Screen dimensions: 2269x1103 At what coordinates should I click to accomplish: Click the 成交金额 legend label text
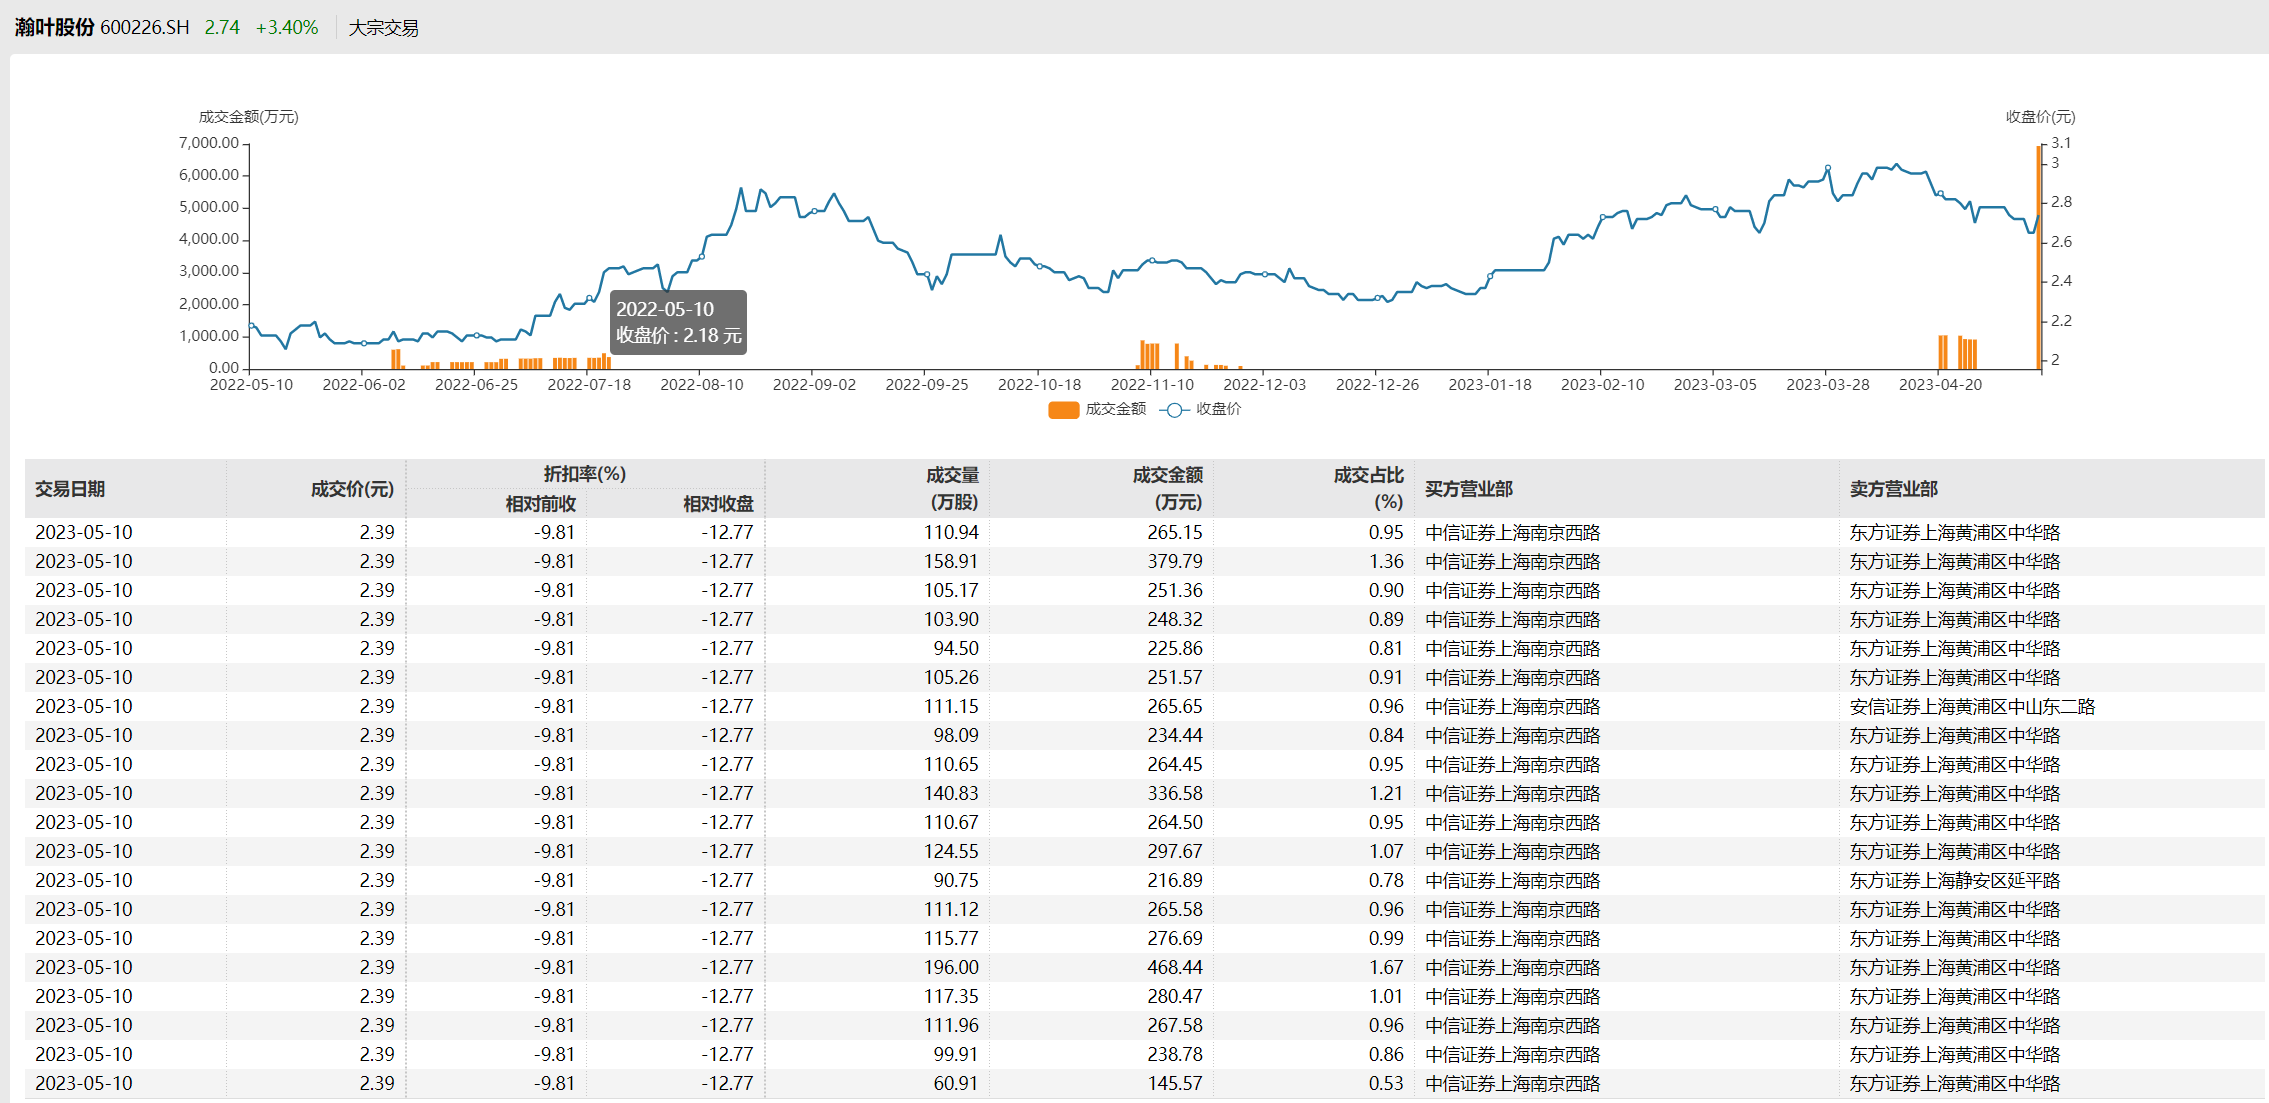coord(1116,409)
